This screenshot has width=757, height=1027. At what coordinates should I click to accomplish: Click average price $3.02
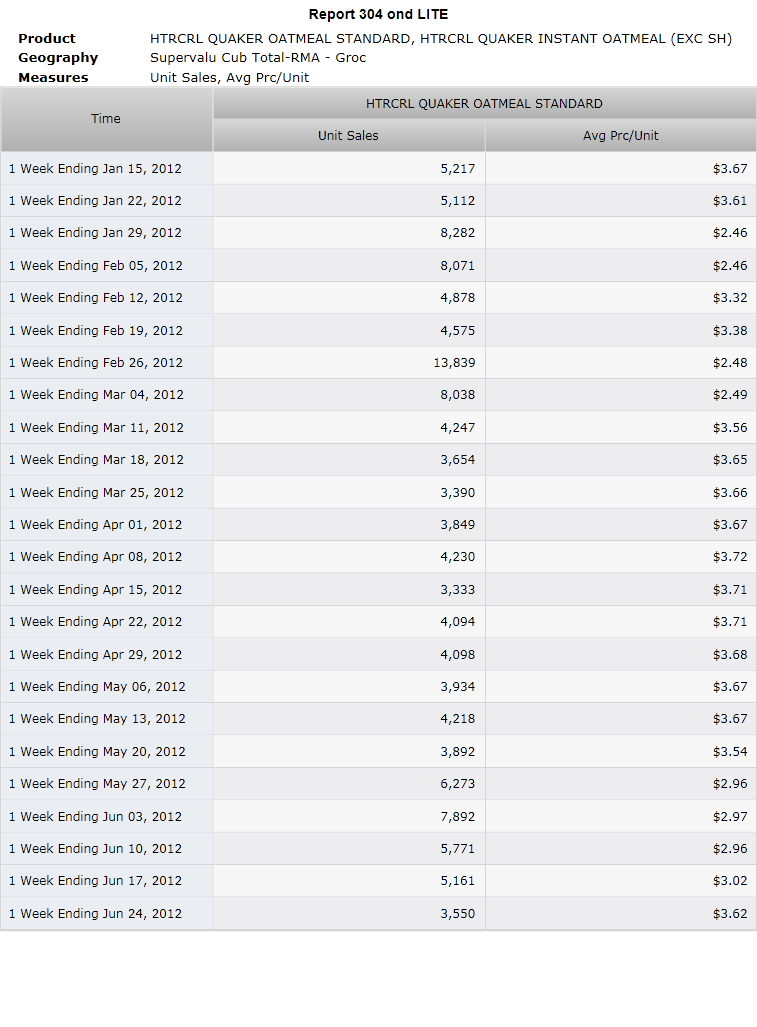click(x=730, y=881)
